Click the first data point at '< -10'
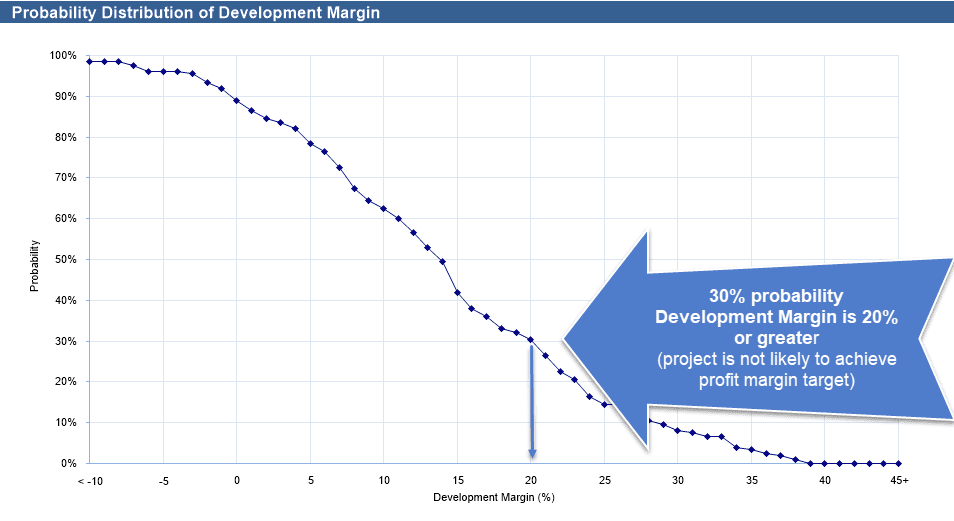Viewport: 954px width, 521px height. point(89,62)
